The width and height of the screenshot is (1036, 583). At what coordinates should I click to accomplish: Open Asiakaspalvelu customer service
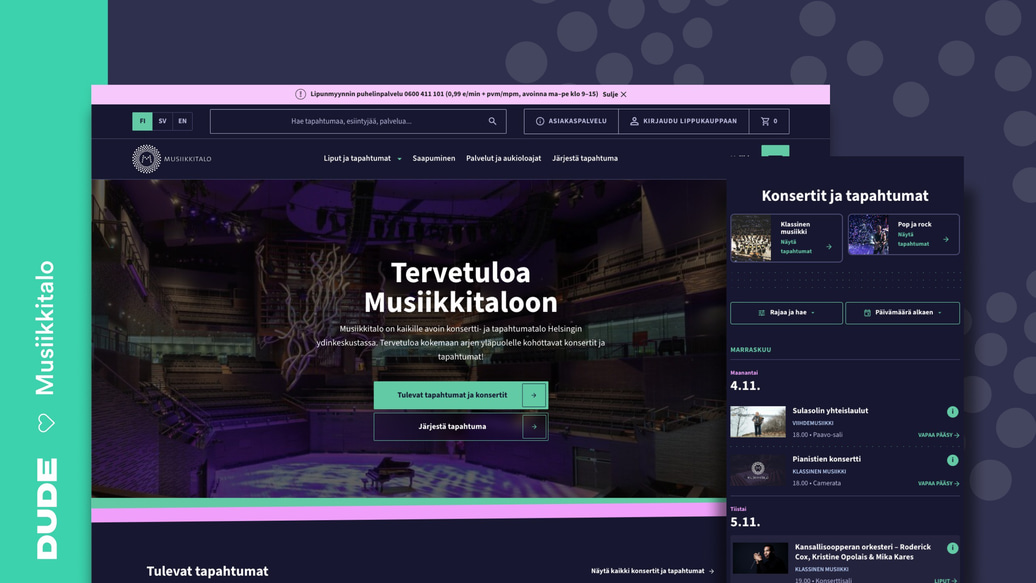pyautogui.click(x=571, y=122)
